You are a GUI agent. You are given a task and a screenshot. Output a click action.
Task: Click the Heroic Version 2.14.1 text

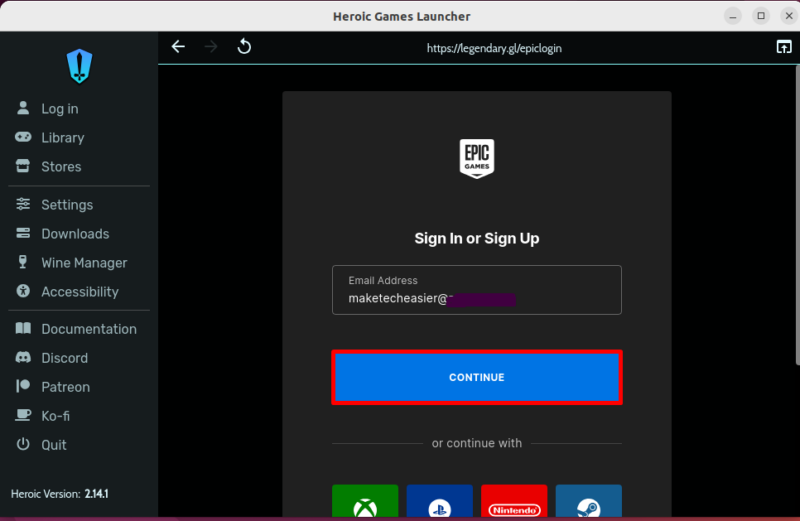[59, 494]
